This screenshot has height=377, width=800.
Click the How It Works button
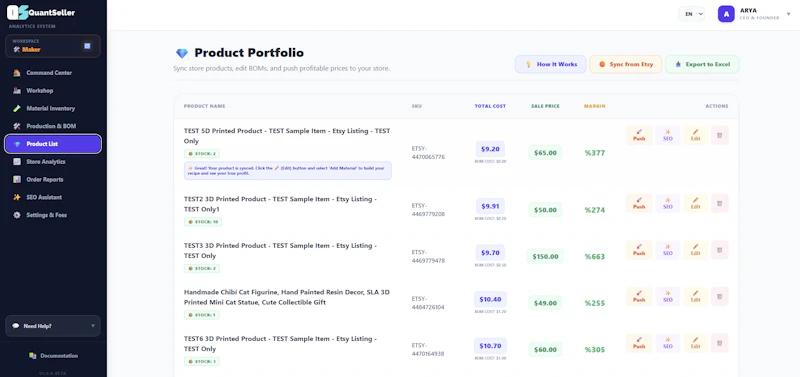point(551,64)
